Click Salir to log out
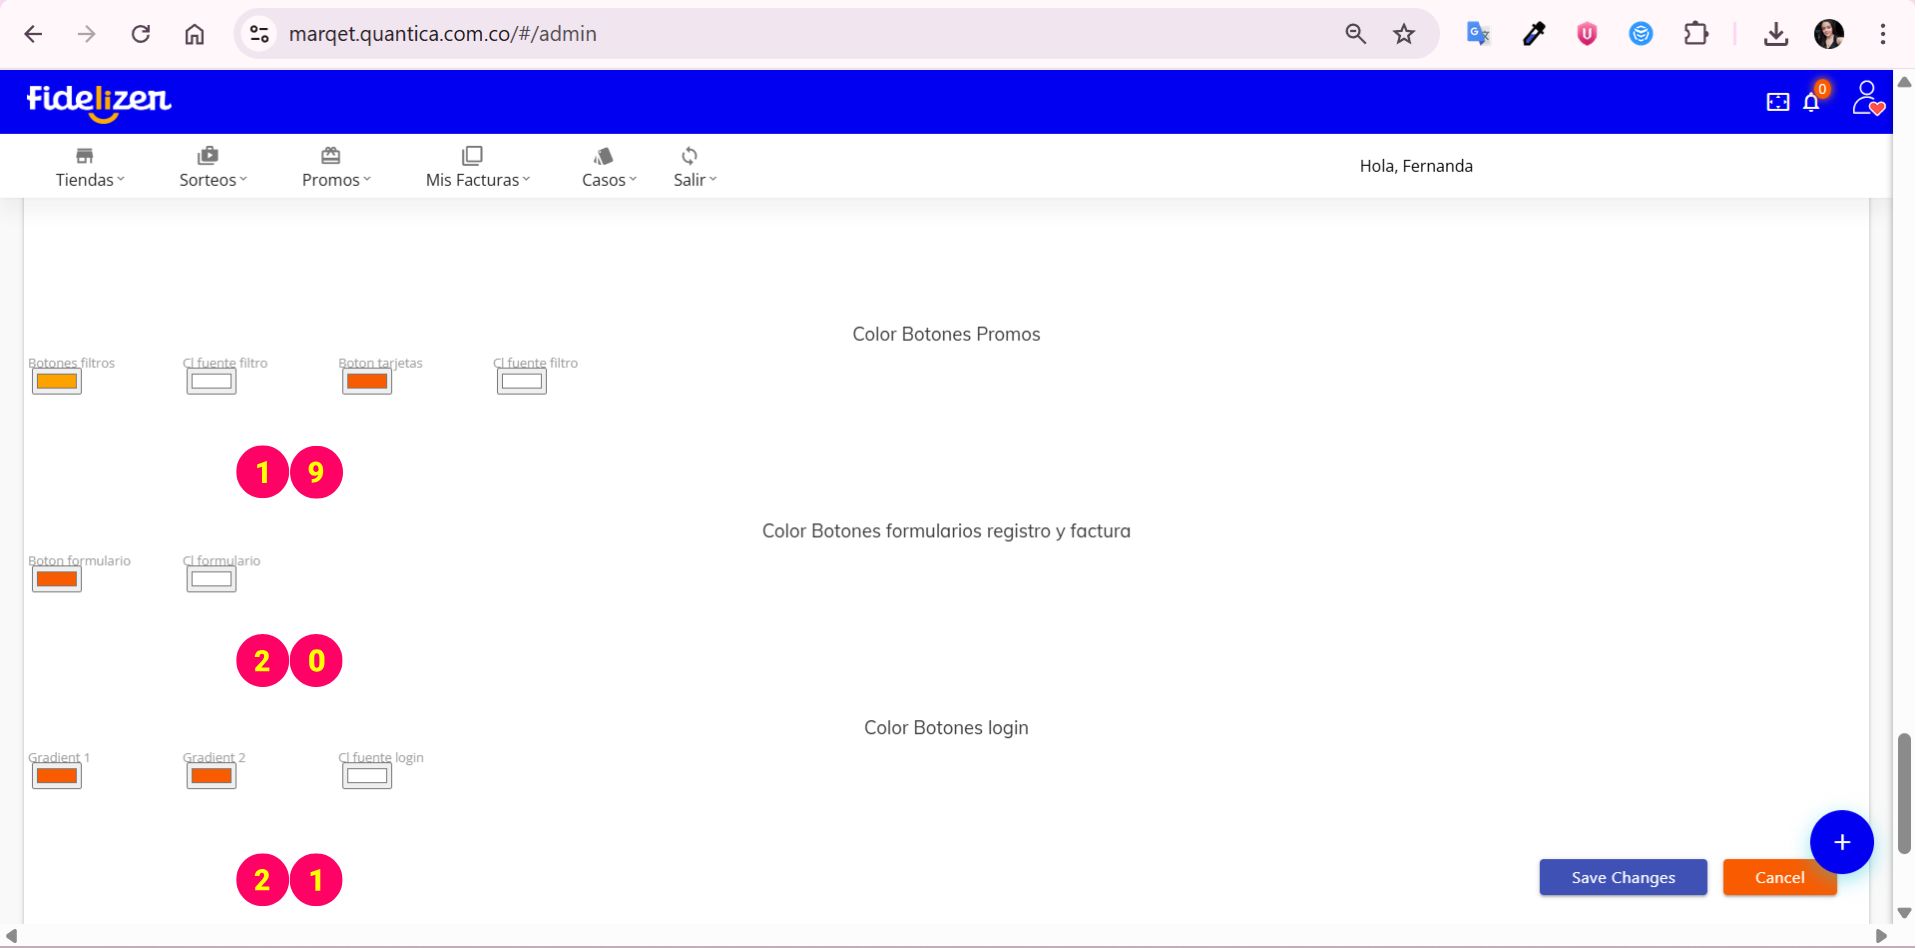The width and height of the screenshot is (1920, 948). pos(694,168)
